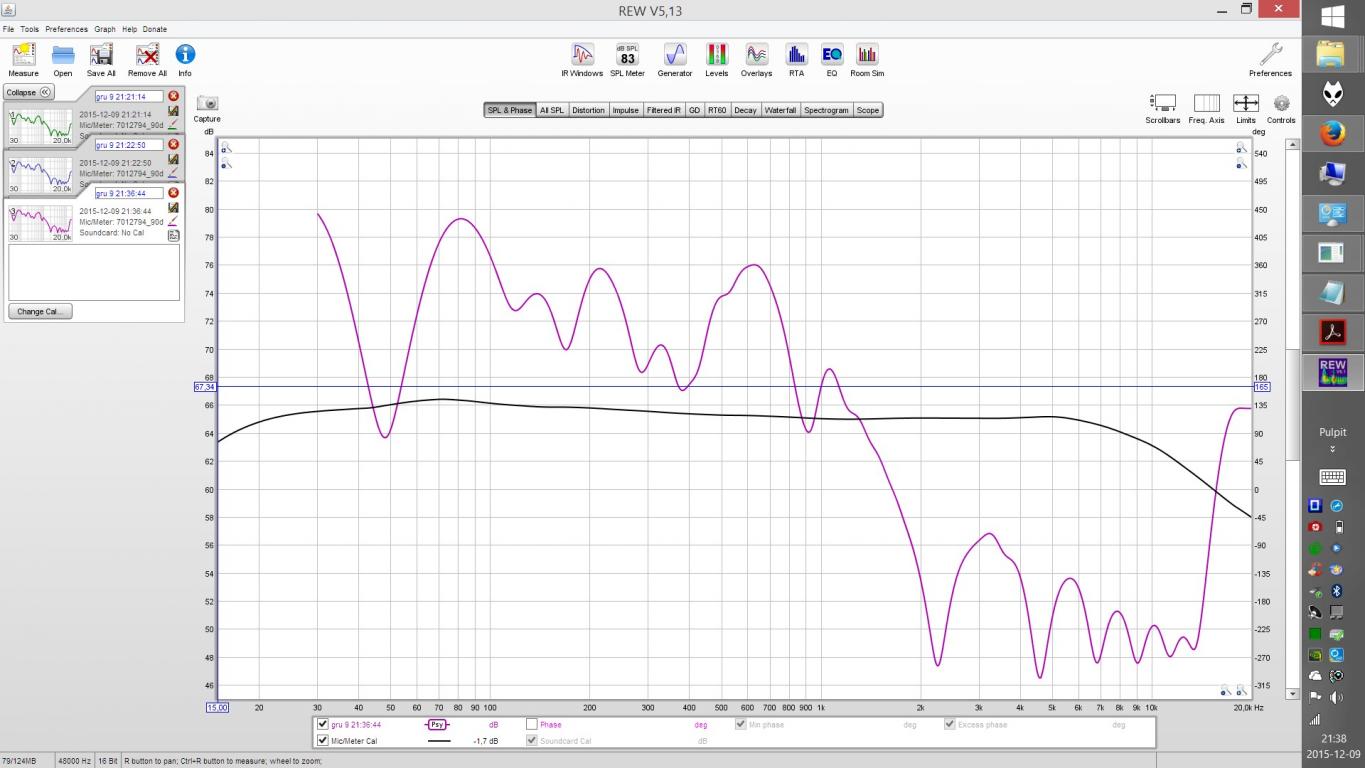Click the notes box under measurement 3

coord(94,272)
